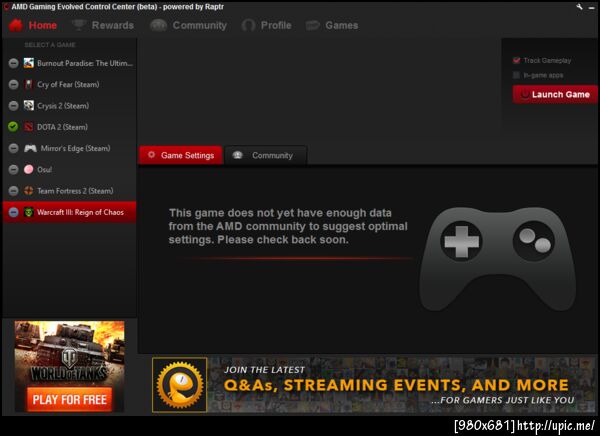Click the large gamepad graphic
The image size is (600, 436).
pos(497,259)
